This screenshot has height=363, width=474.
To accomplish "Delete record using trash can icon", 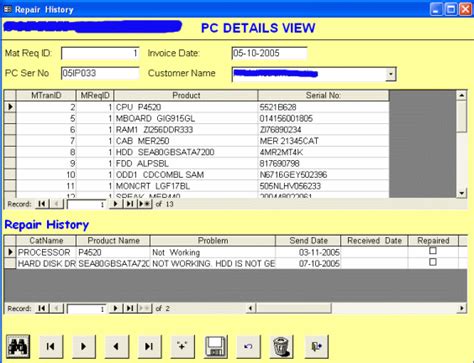I will coord(281,347).
